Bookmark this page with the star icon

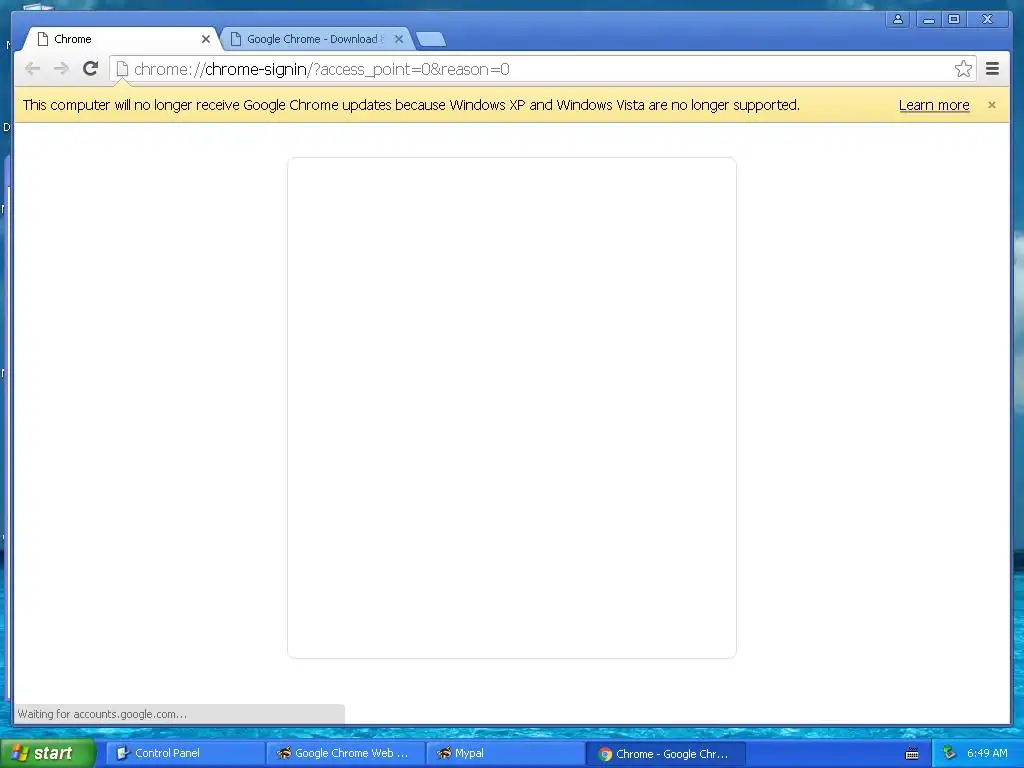pyautogui.click(x=963, y=69)
